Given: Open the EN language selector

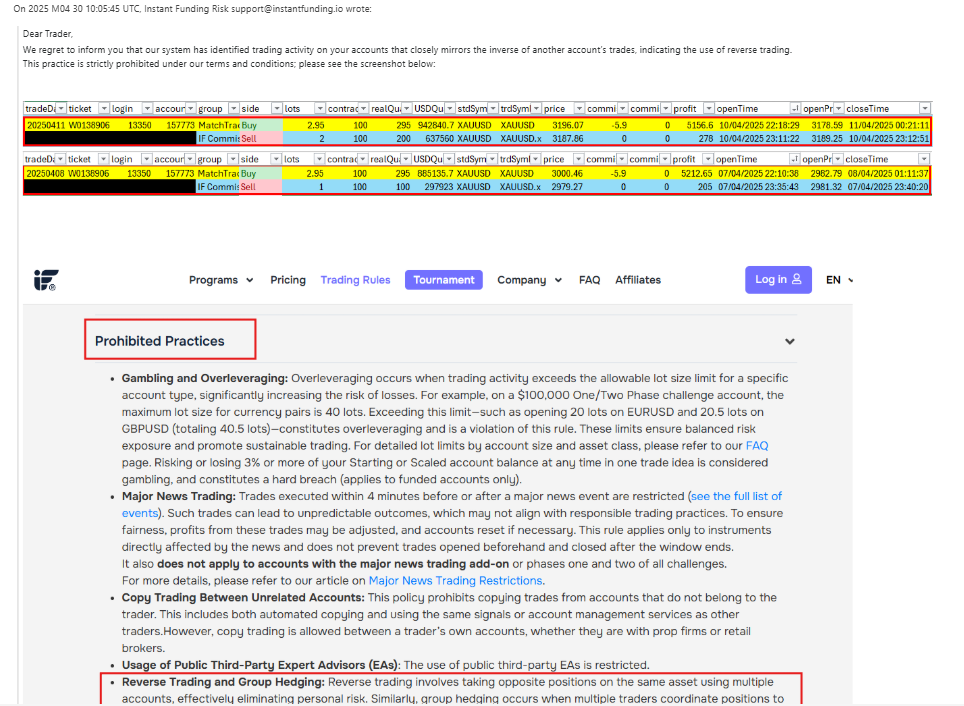Looking at the screenshot, I should 839,280.
